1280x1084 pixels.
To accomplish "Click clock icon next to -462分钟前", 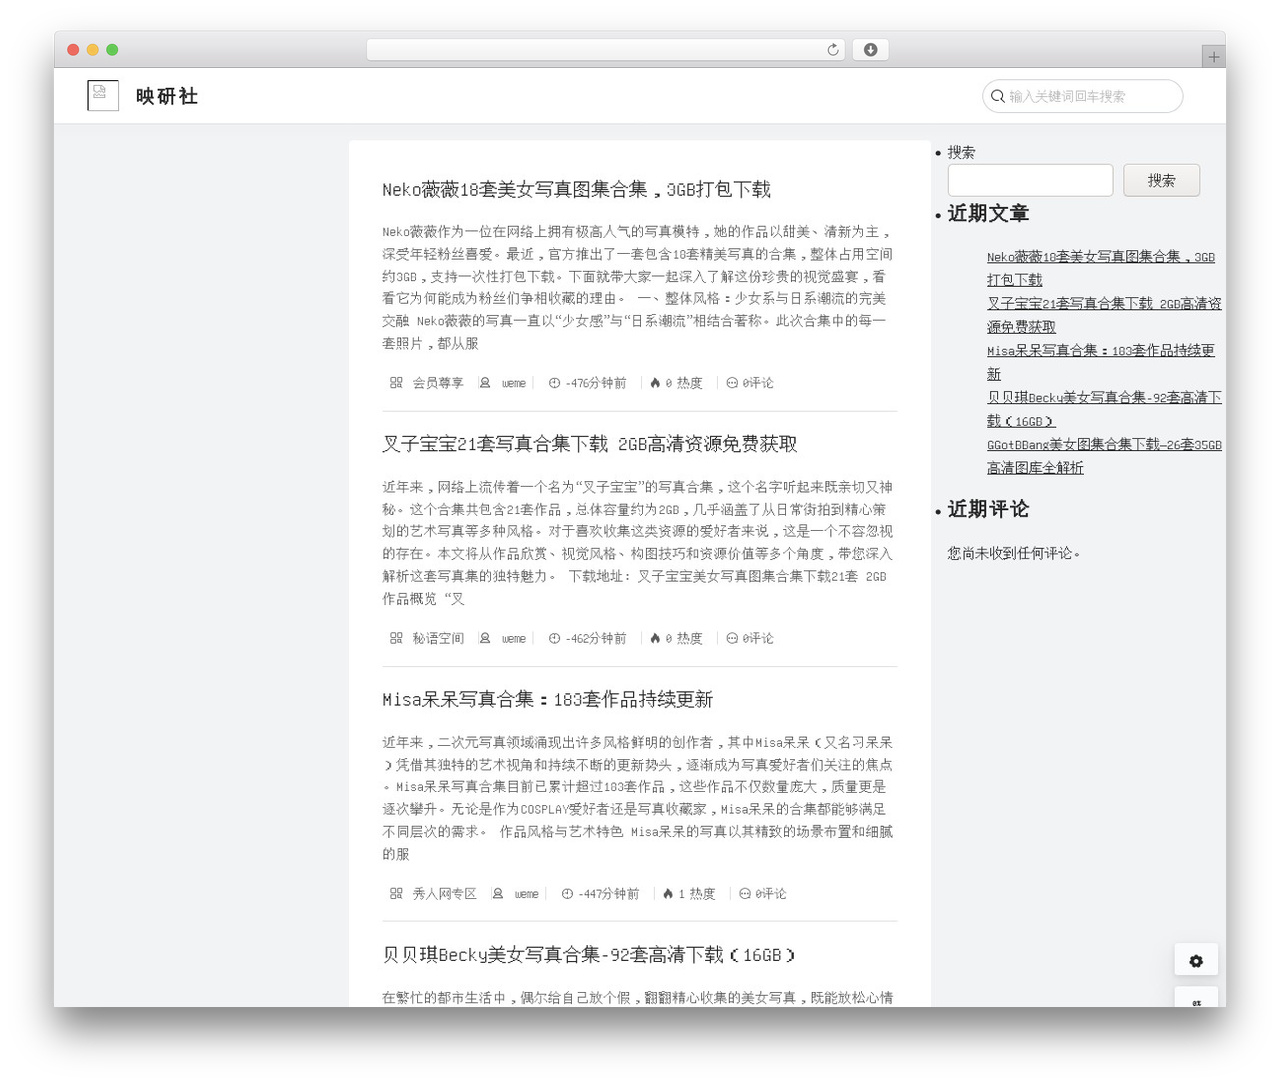I will (x=554, y=638).
